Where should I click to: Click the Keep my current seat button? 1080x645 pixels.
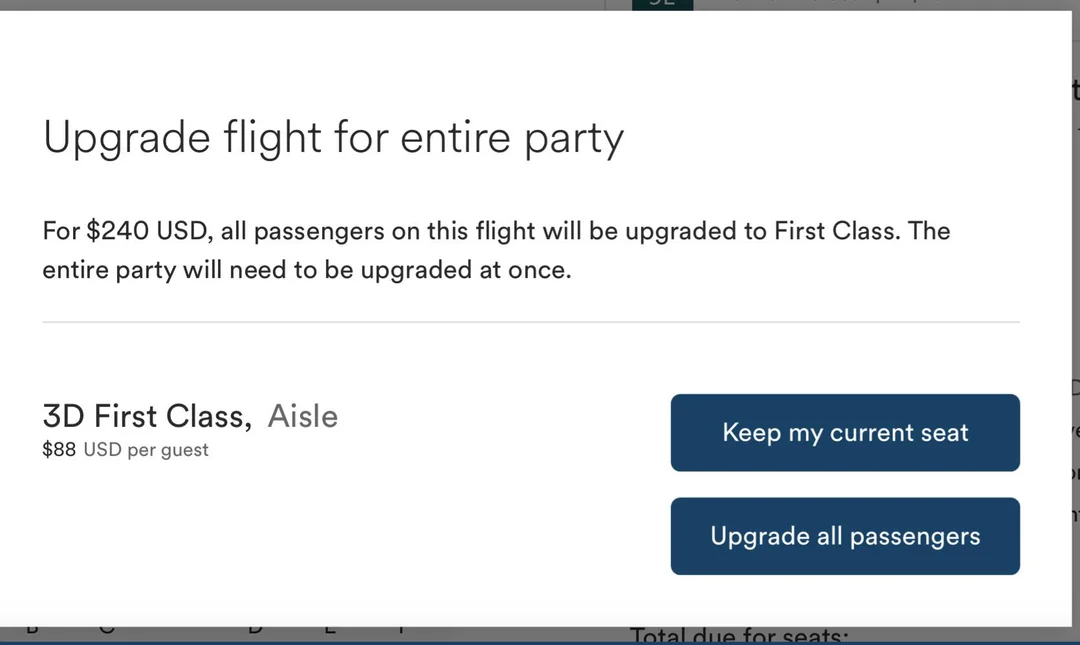pyautogui.click(x=845, y=433)
